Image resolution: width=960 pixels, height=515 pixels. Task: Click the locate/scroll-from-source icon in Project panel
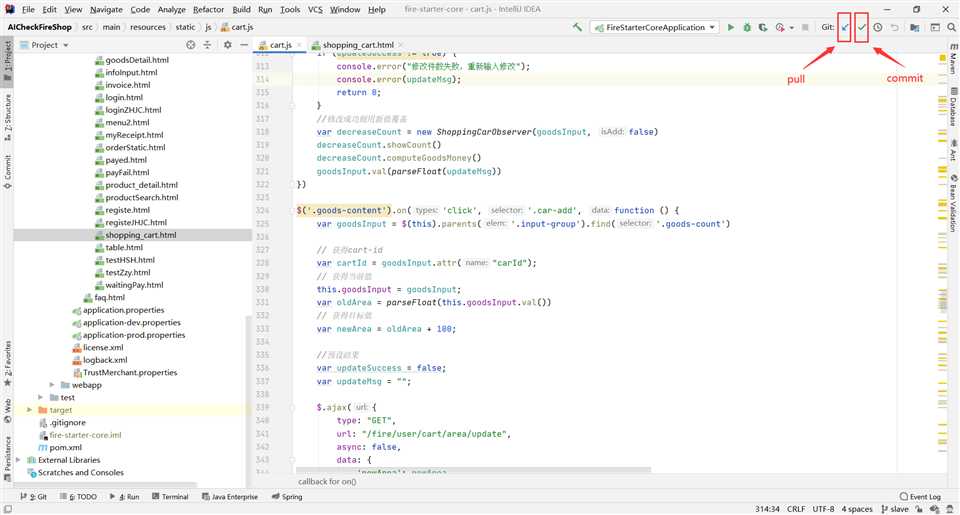pos(190,45)
